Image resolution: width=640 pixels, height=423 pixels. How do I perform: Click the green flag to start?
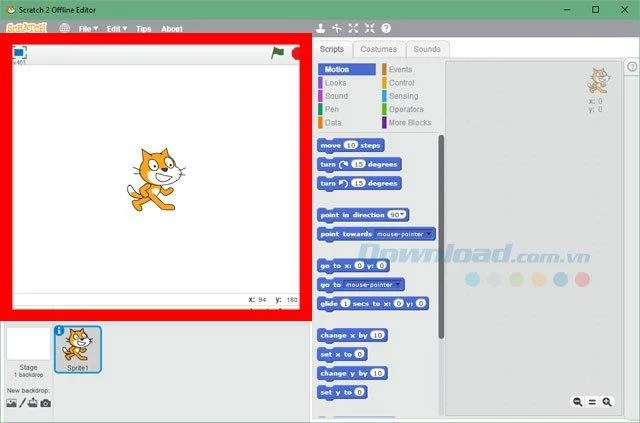coord(278,53)
